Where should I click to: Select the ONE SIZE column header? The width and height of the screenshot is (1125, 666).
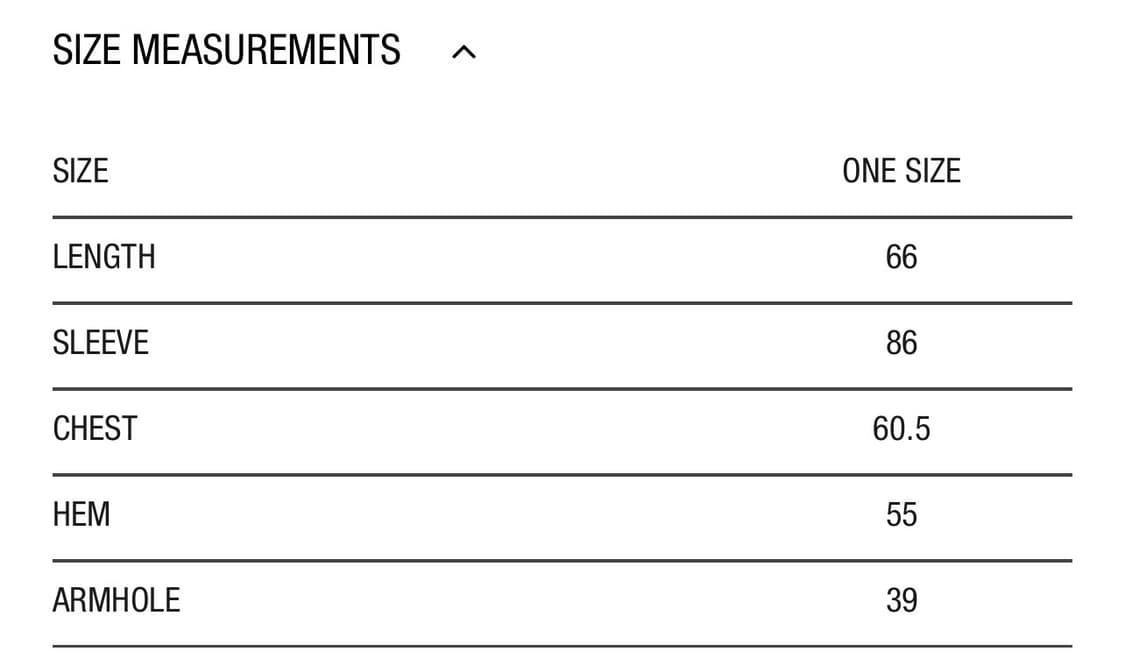click(901, 171)
